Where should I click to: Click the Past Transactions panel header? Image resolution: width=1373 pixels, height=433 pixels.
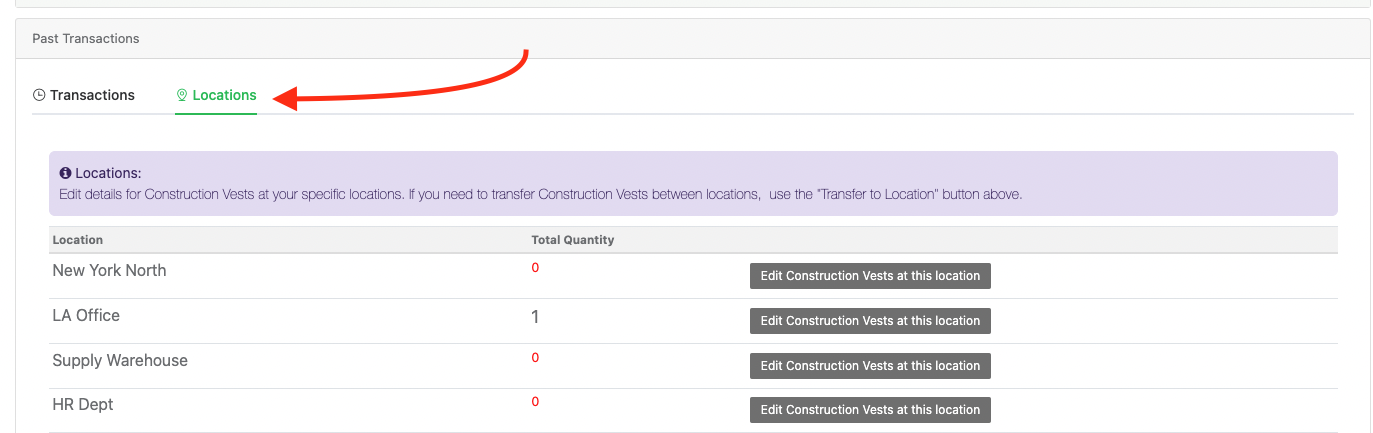(x=86, y=39)
